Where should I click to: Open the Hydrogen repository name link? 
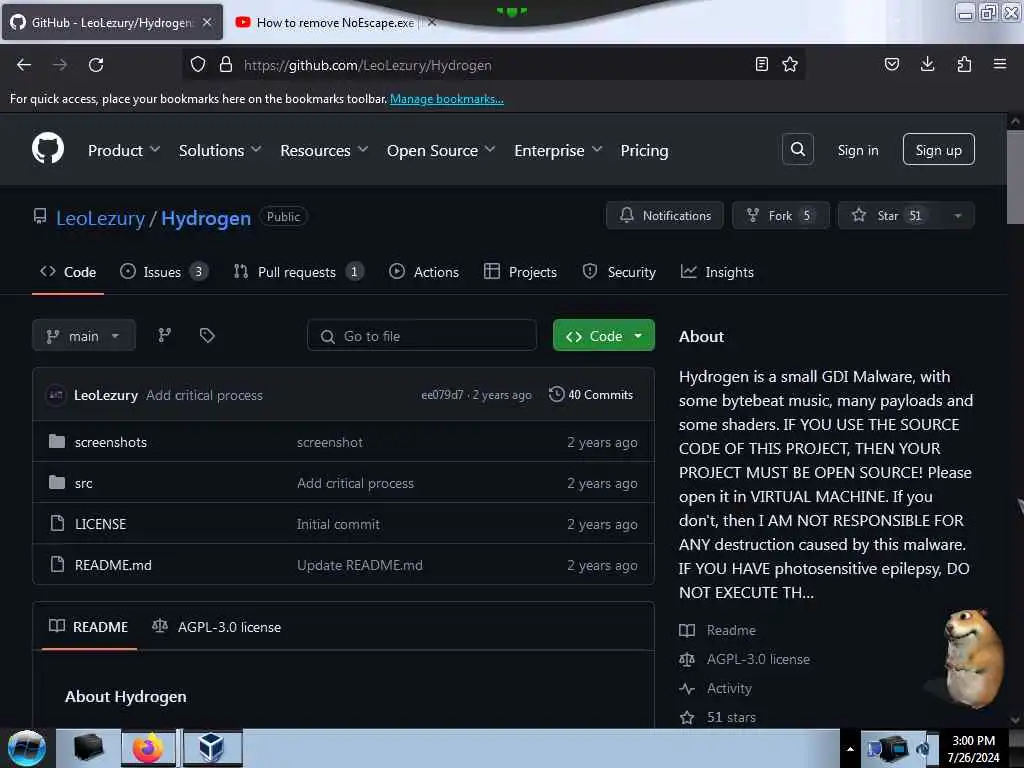point(206,218)
